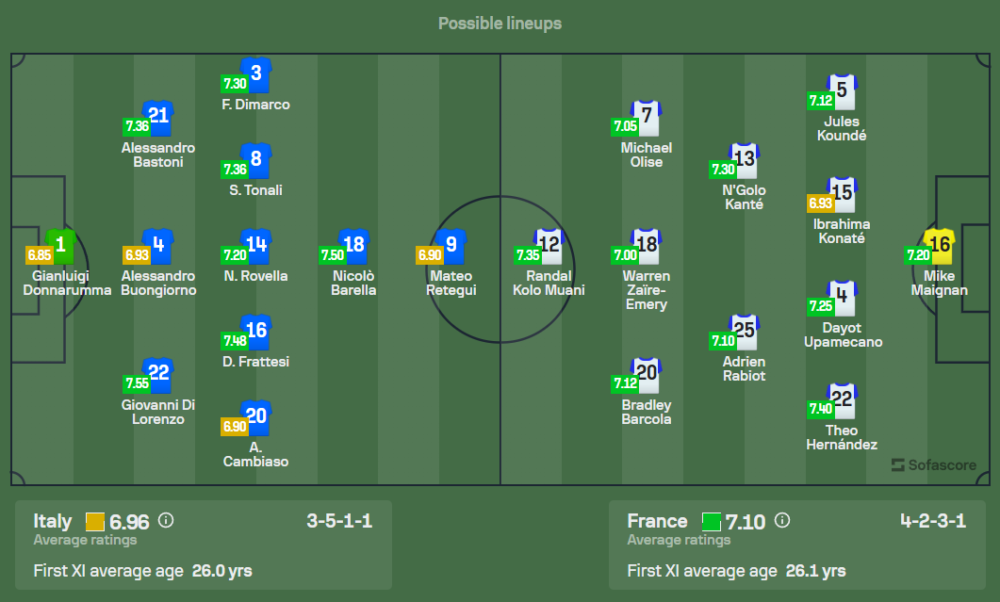Open Jules Koundé's player name link
The height and width of the screenshot is (602, 1000).
[x=841, y=129]
